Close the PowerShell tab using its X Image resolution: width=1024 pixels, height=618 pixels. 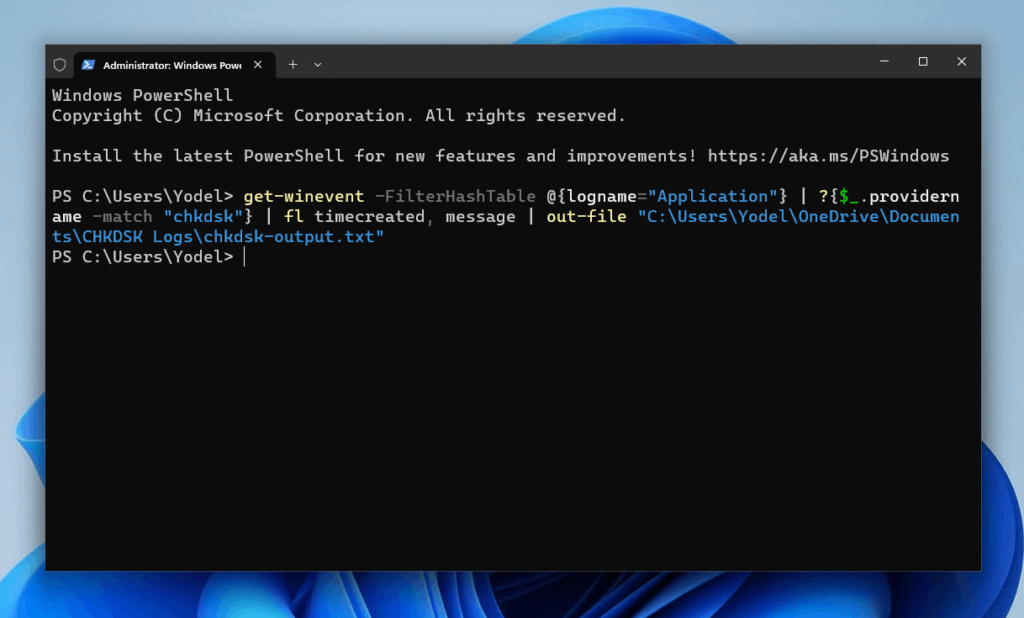[x=257, y=64]
